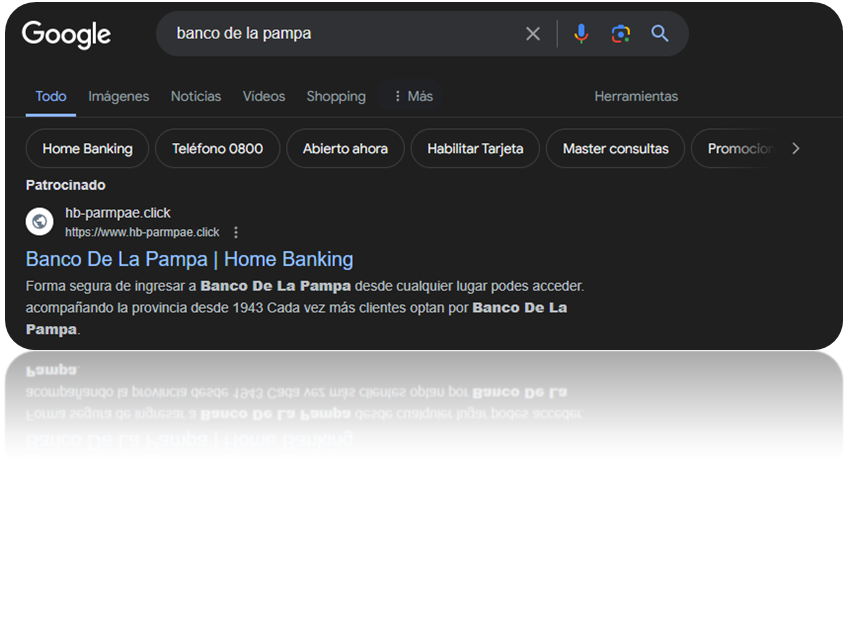The image size is (848, 636).
Task: Start voice search with the microphone icon
Action: click(581, 34)
